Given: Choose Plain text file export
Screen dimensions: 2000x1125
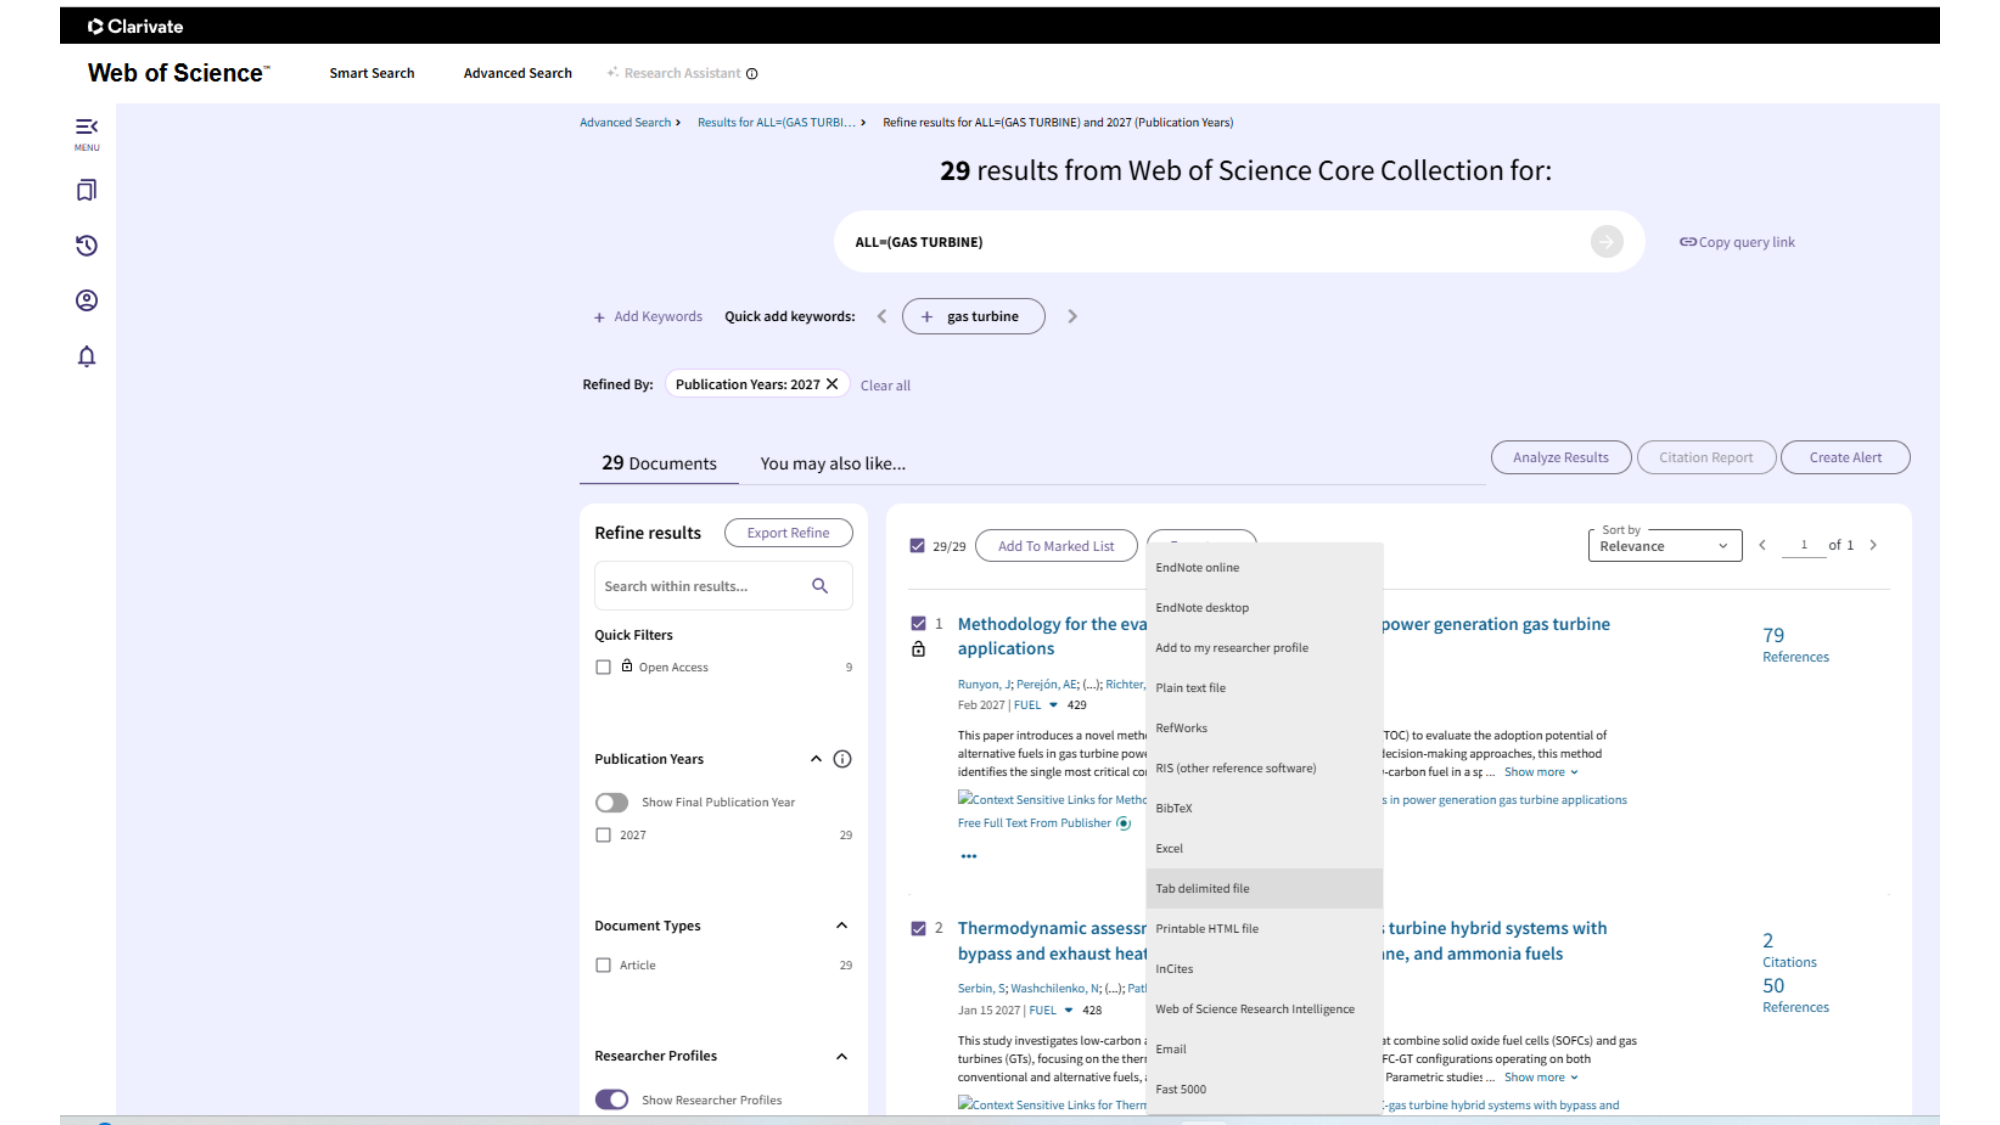Looking at the screenshot, I should 1264,688.
